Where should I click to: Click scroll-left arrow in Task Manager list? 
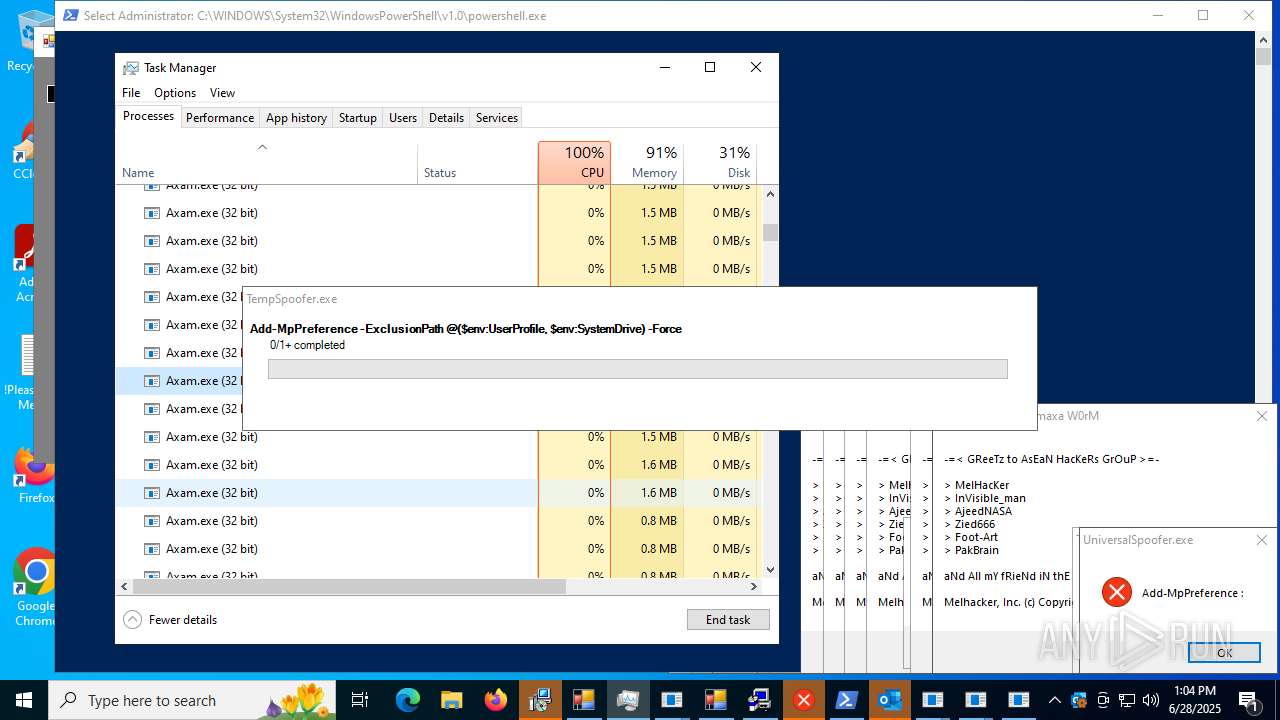pos(125,587)
